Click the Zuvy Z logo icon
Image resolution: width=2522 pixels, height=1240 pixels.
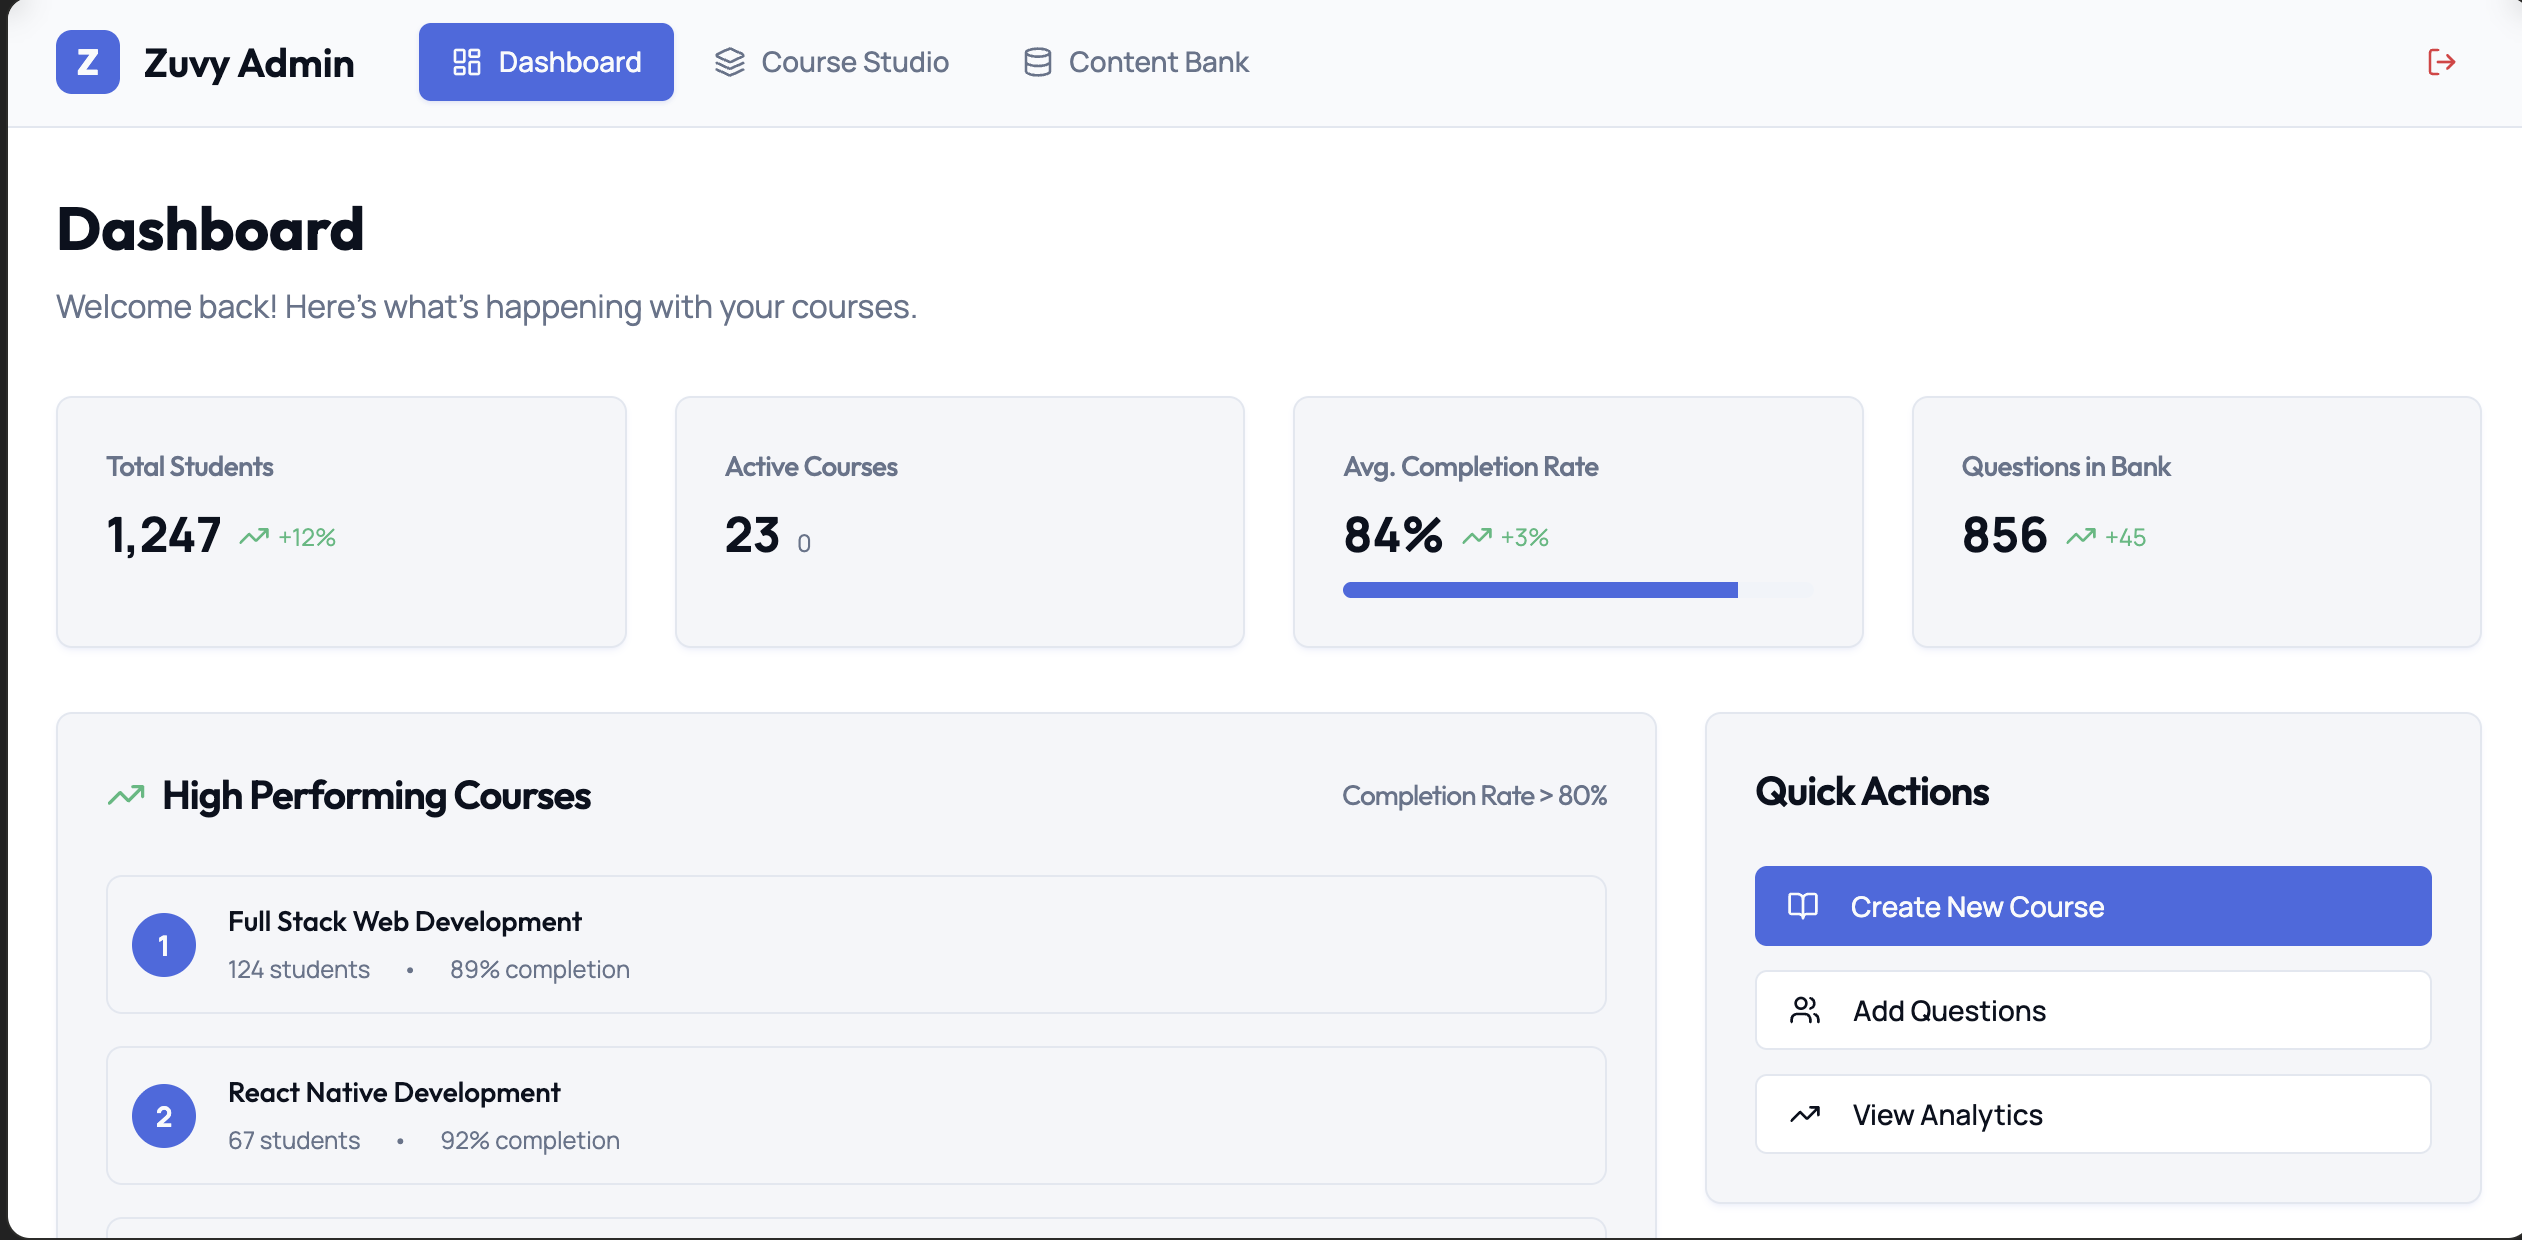pyautogui.click(x=88, y=62)
